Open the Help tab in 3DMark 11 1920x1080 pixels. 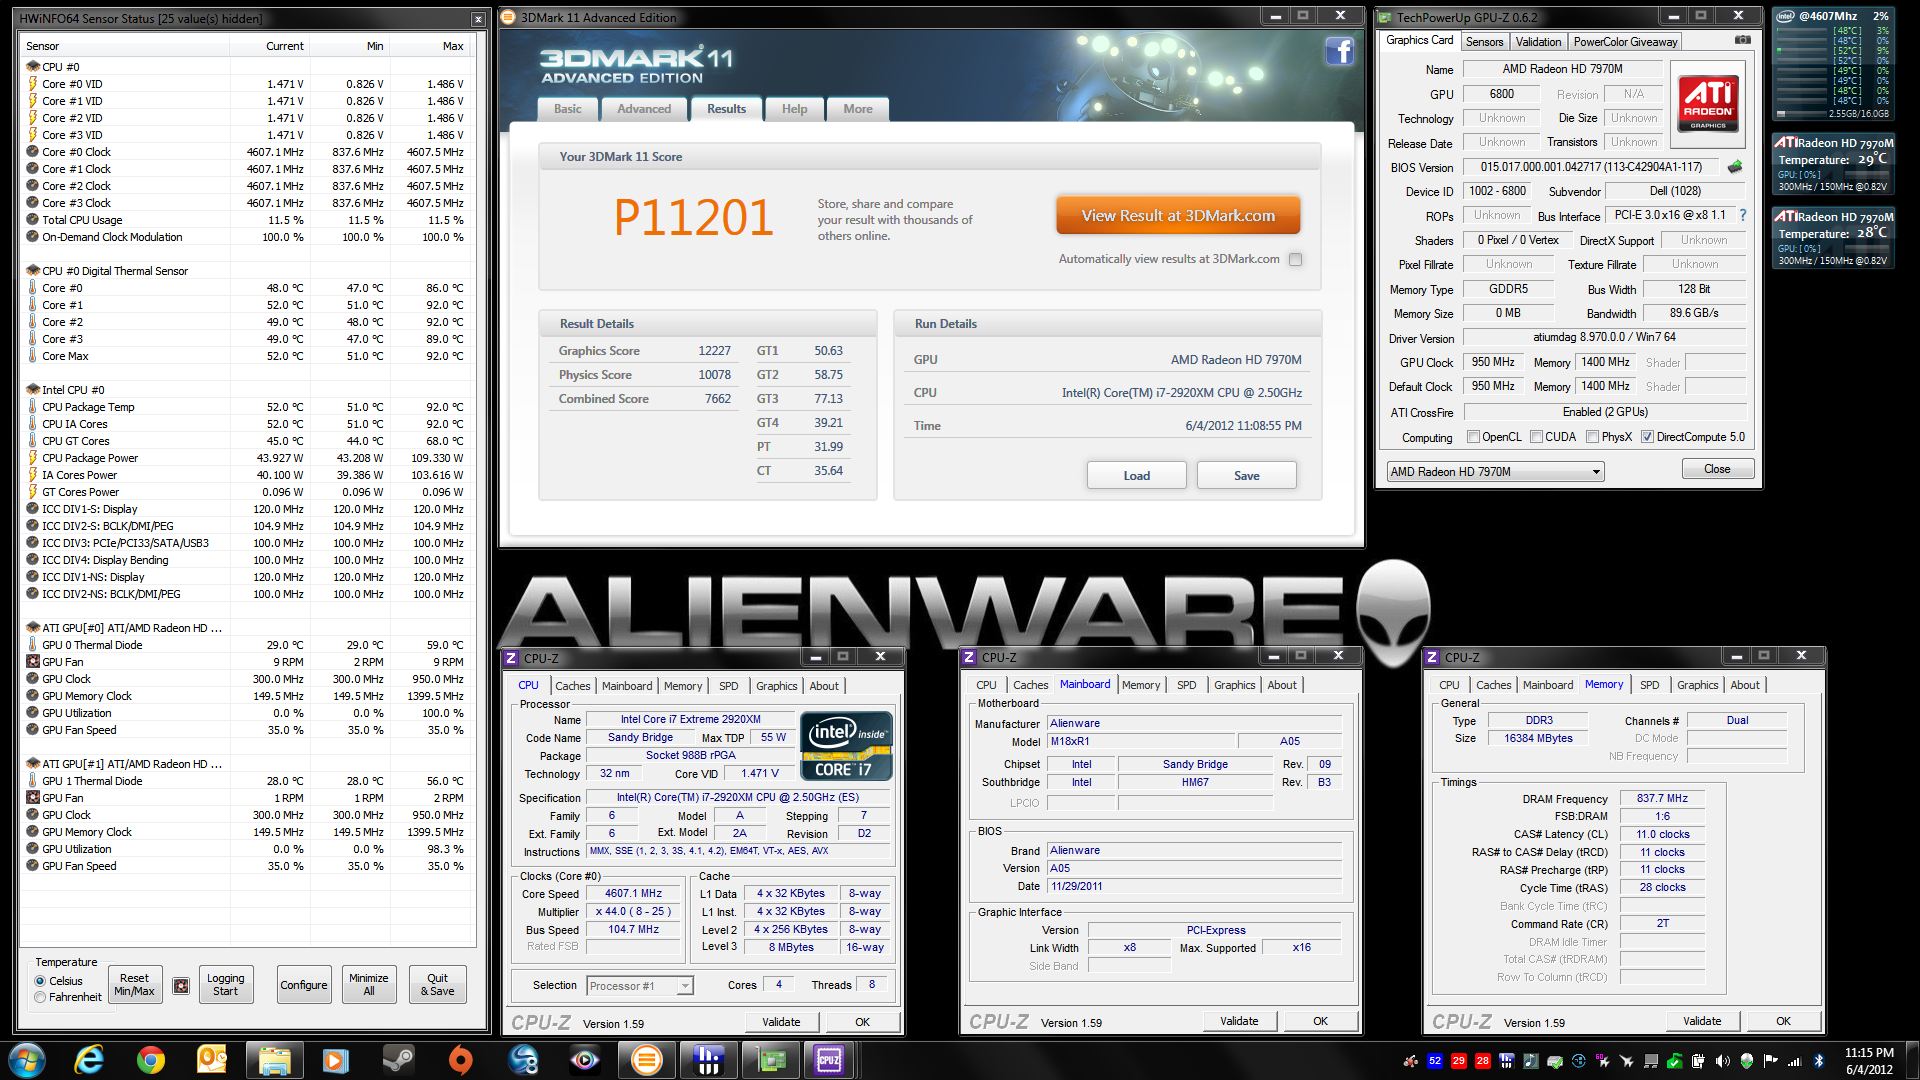pyautogui.click(x=794, y=109)
